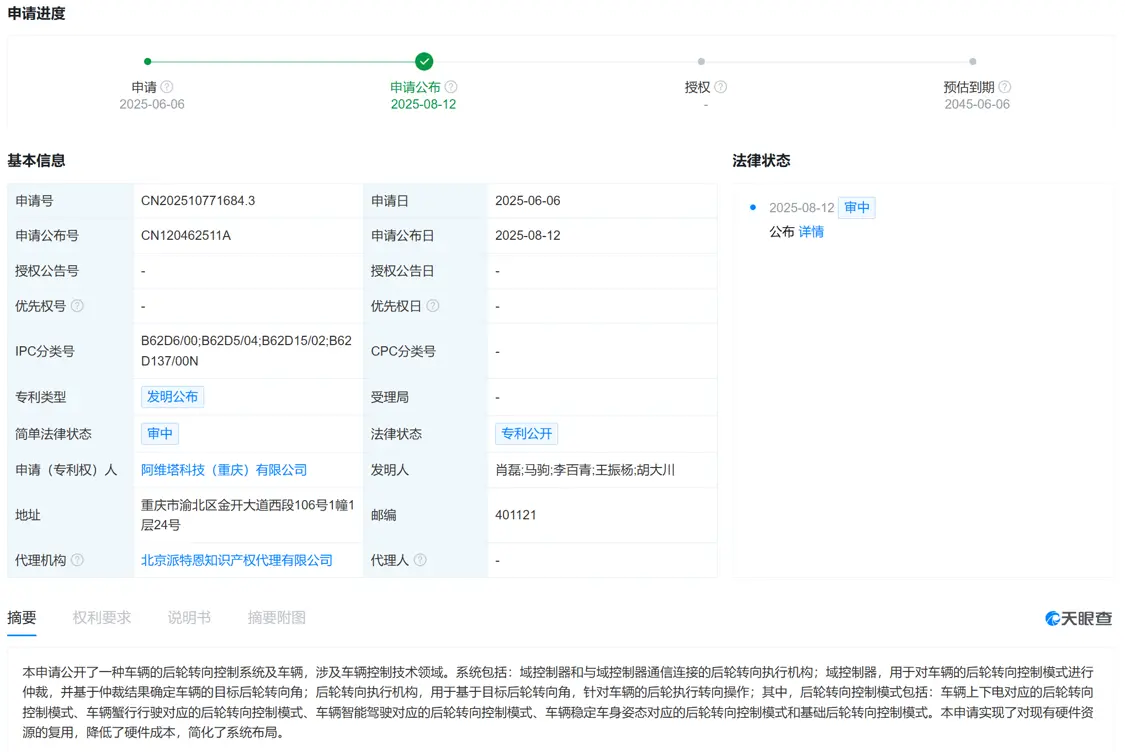Open the 北京派特恩知识产权代理有限公司 link
Image resolution: width=1125 pixels, height=752 pixels.
tap(236, 560)
